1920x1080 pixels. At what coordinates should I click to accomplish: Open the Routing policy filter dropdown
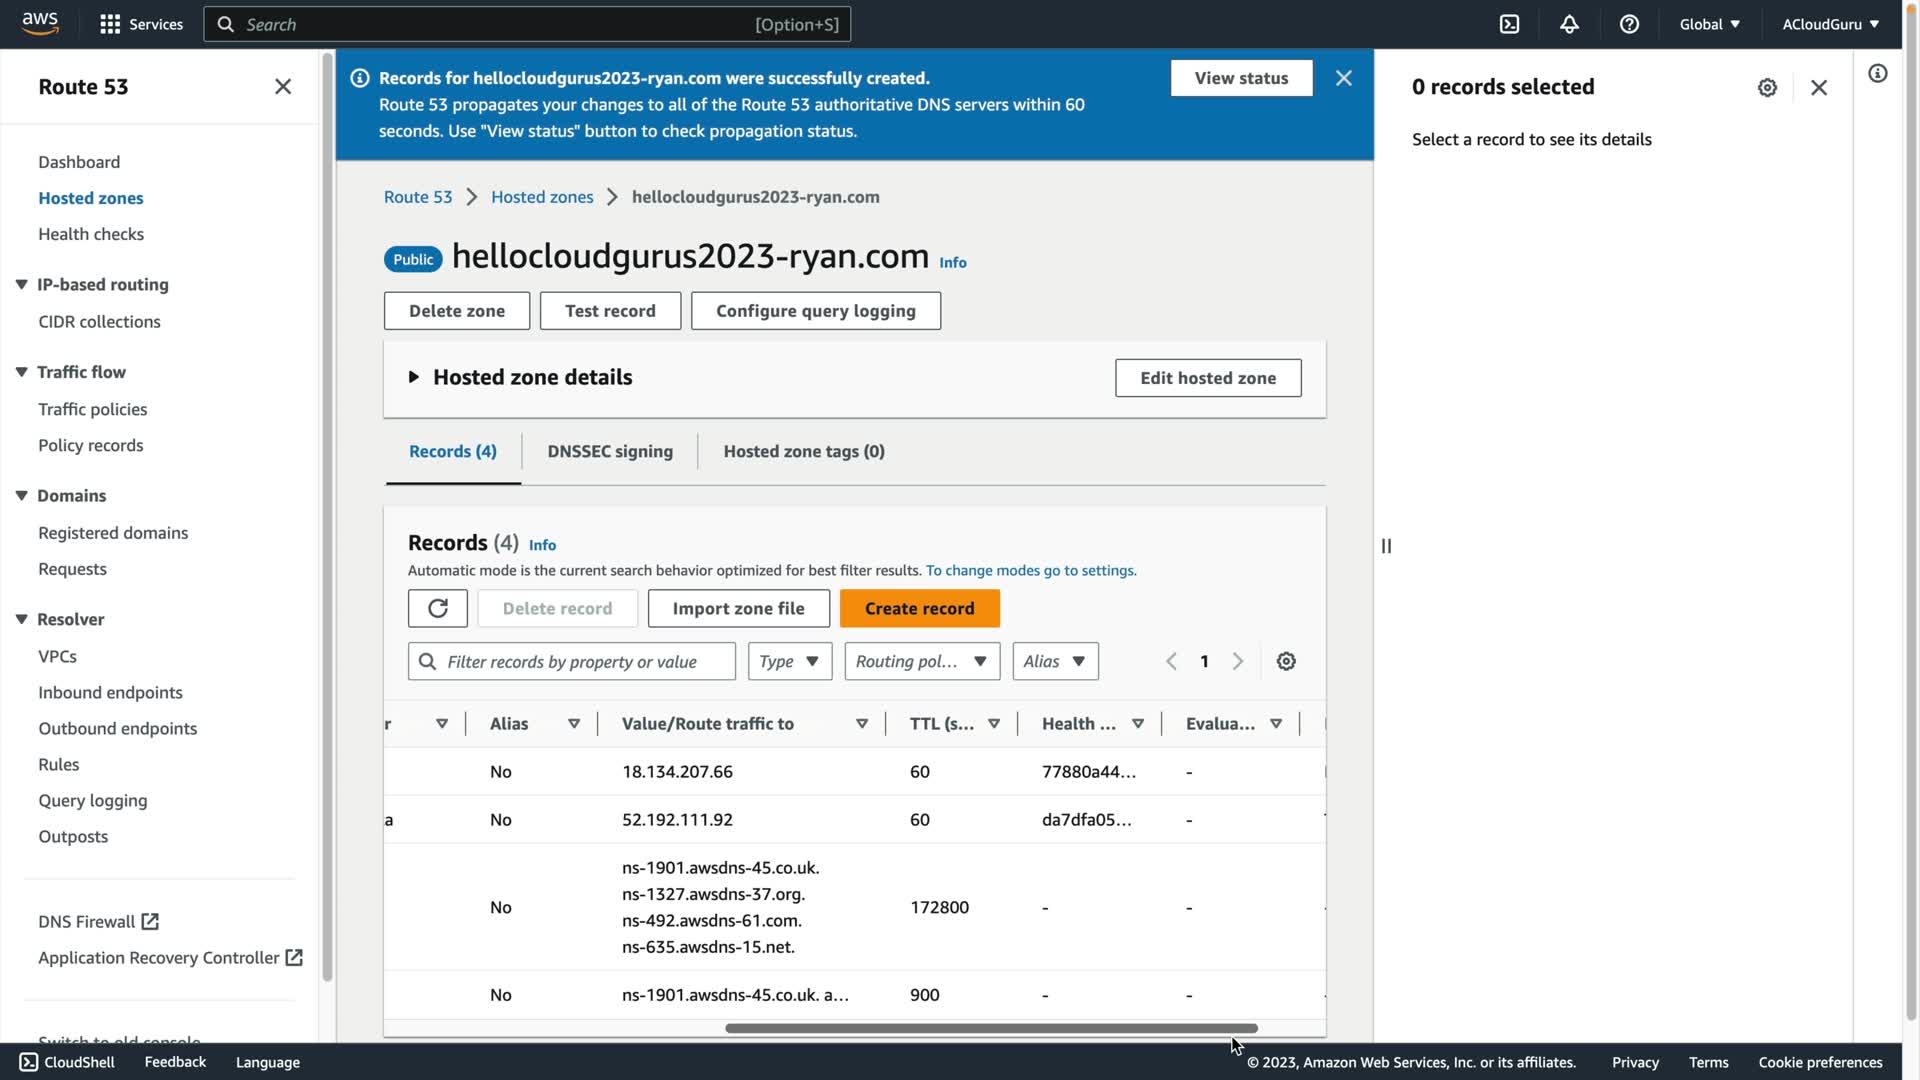[921, 661]
